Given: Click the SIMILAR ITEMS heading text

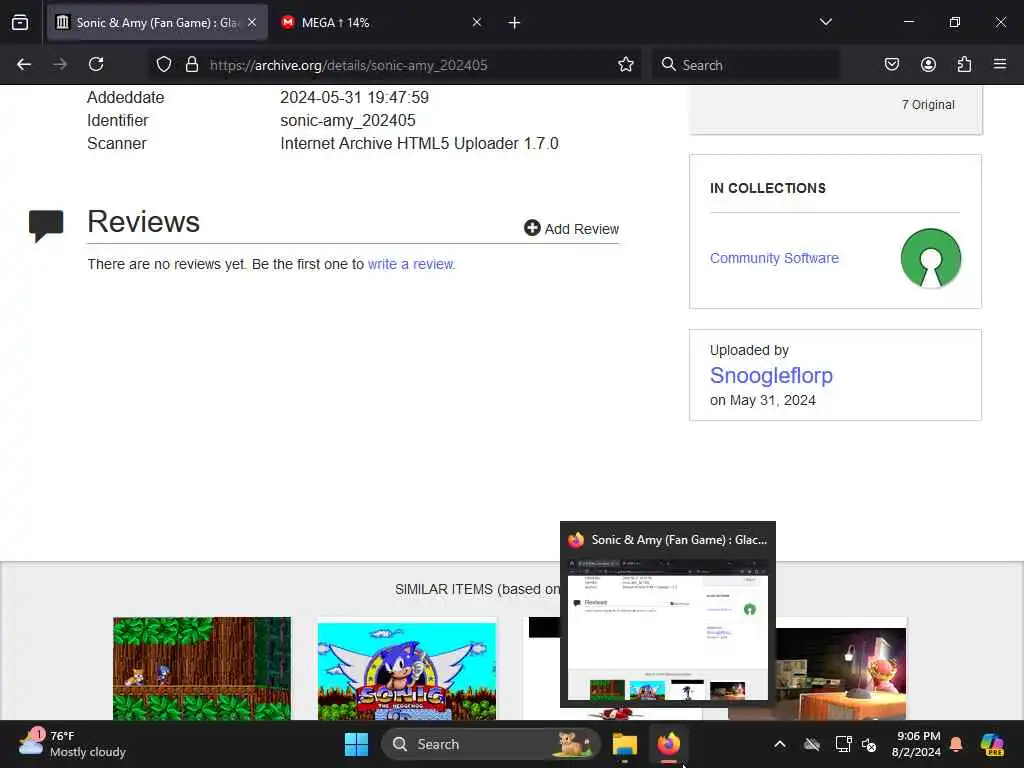Looking at the screenshot, I should point(477,589).
